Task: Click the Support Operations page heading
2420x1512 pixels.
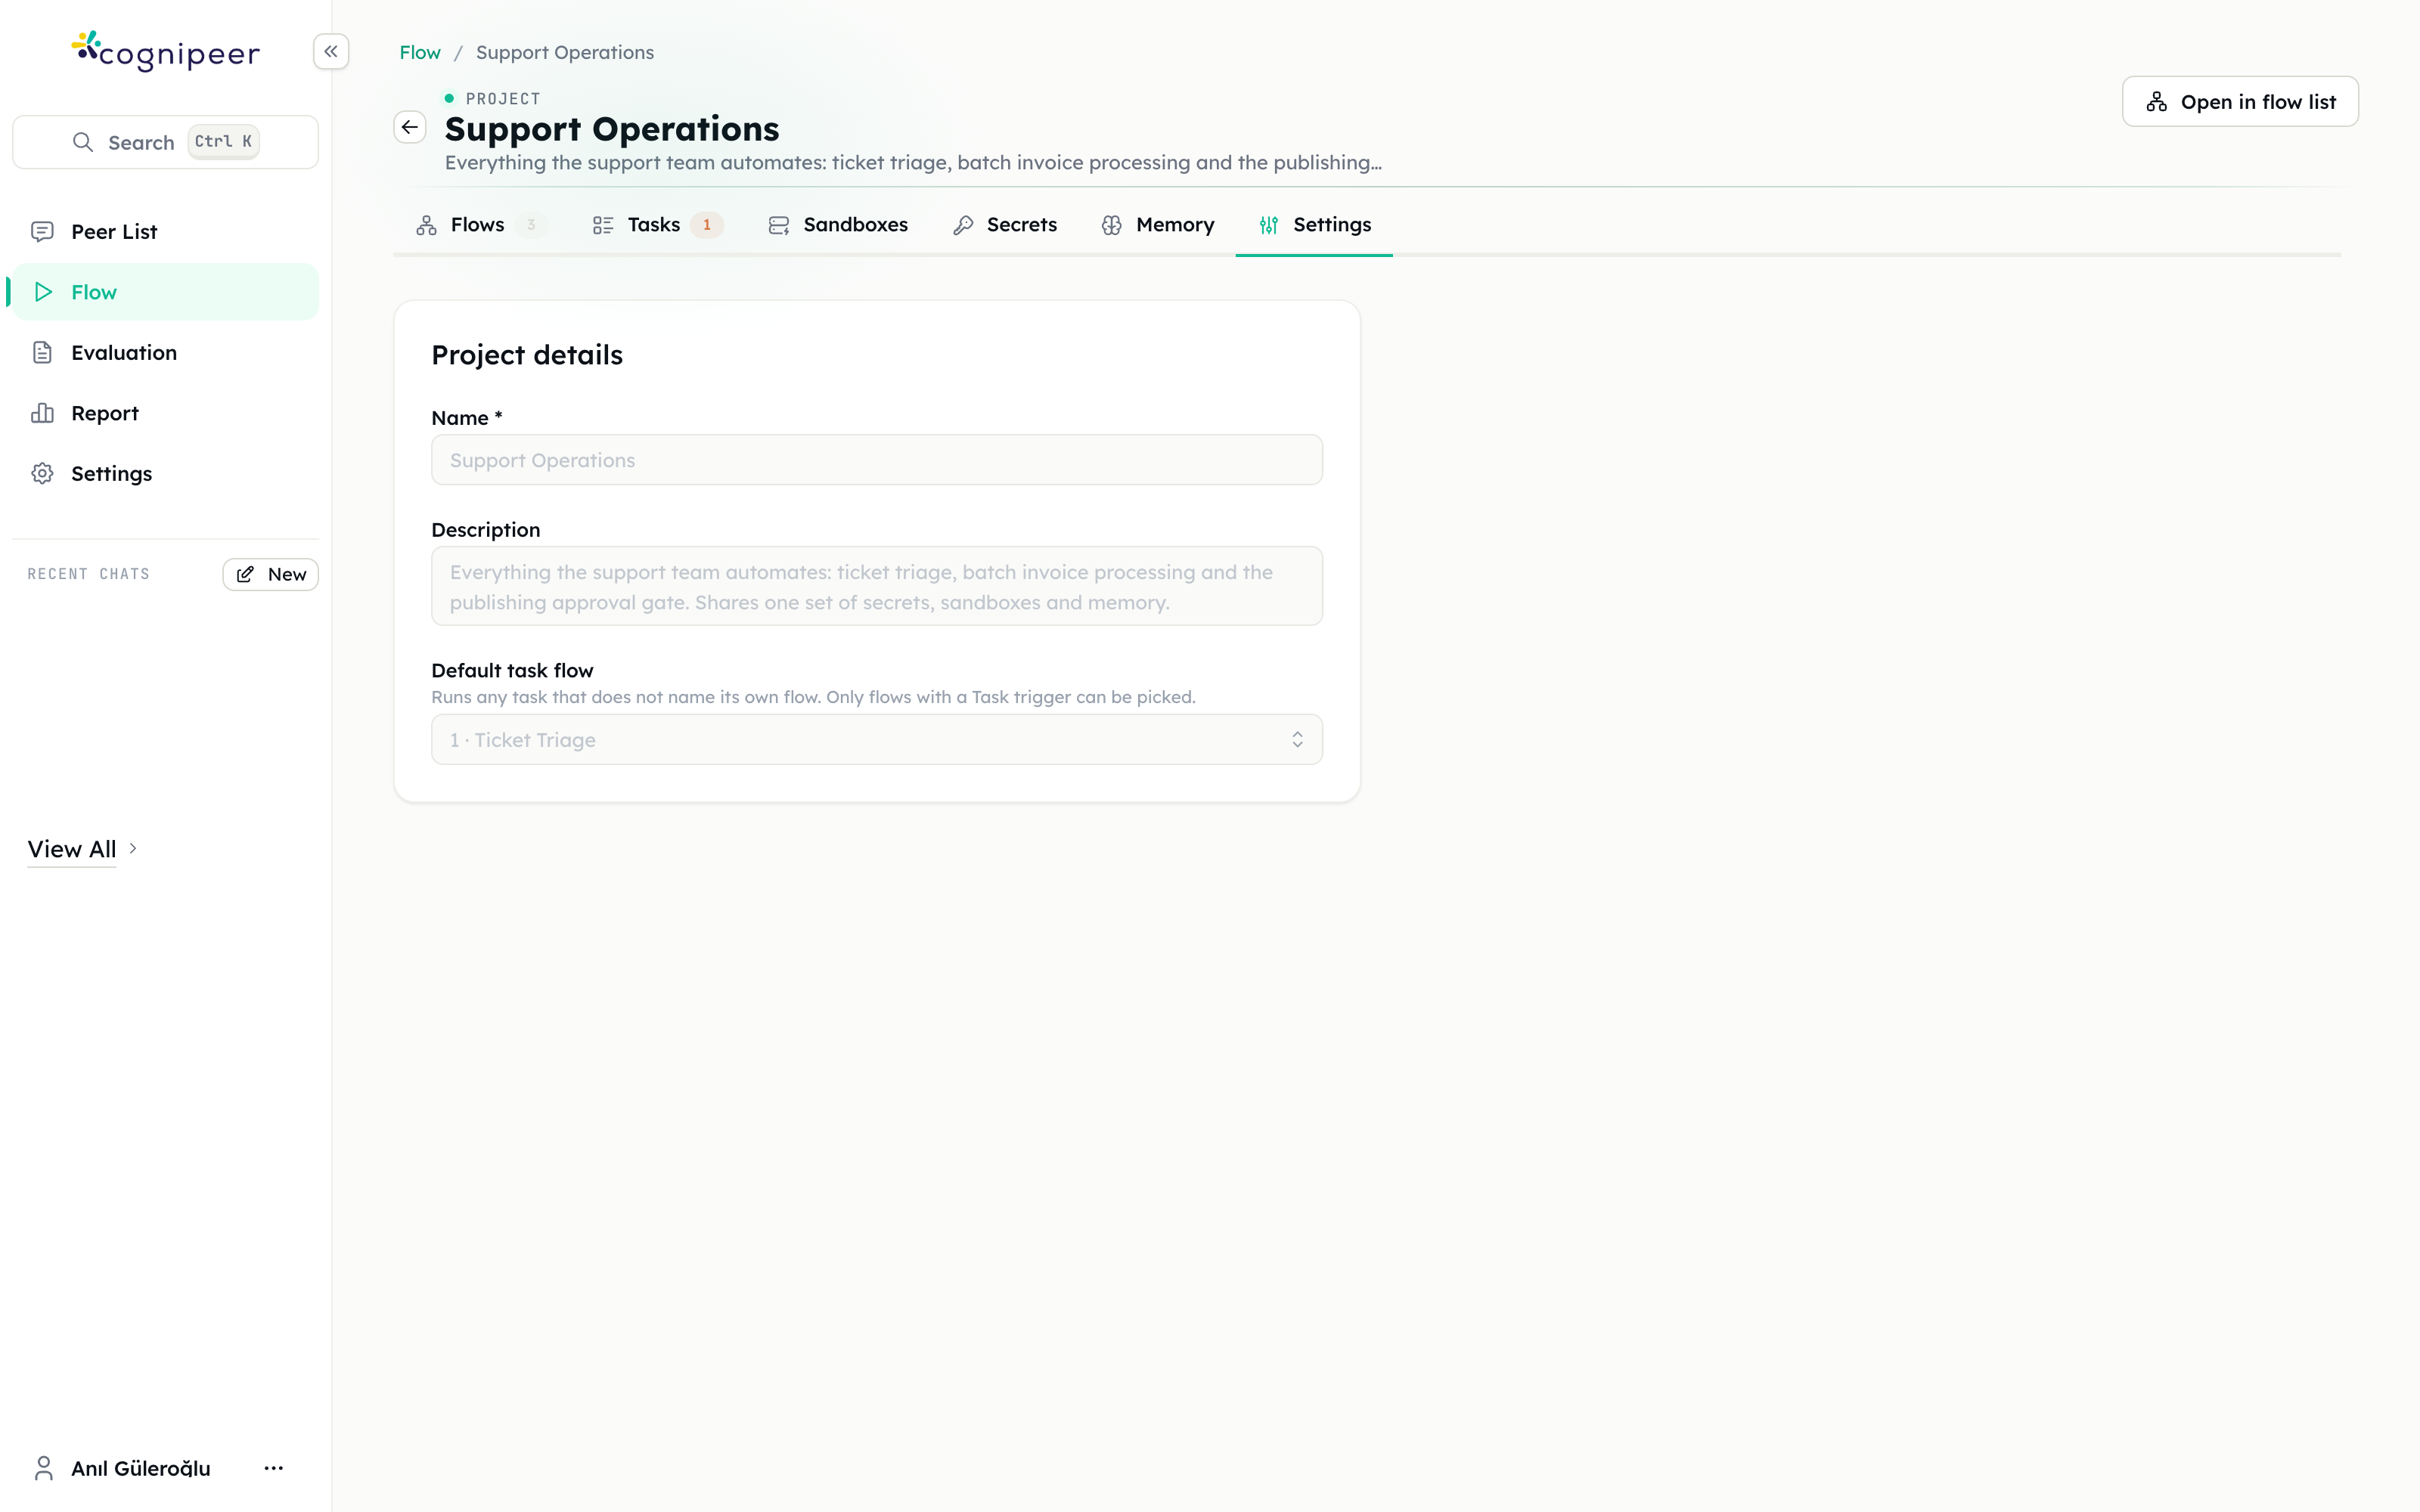Action: pyautogui.click(x=612, y=129)
